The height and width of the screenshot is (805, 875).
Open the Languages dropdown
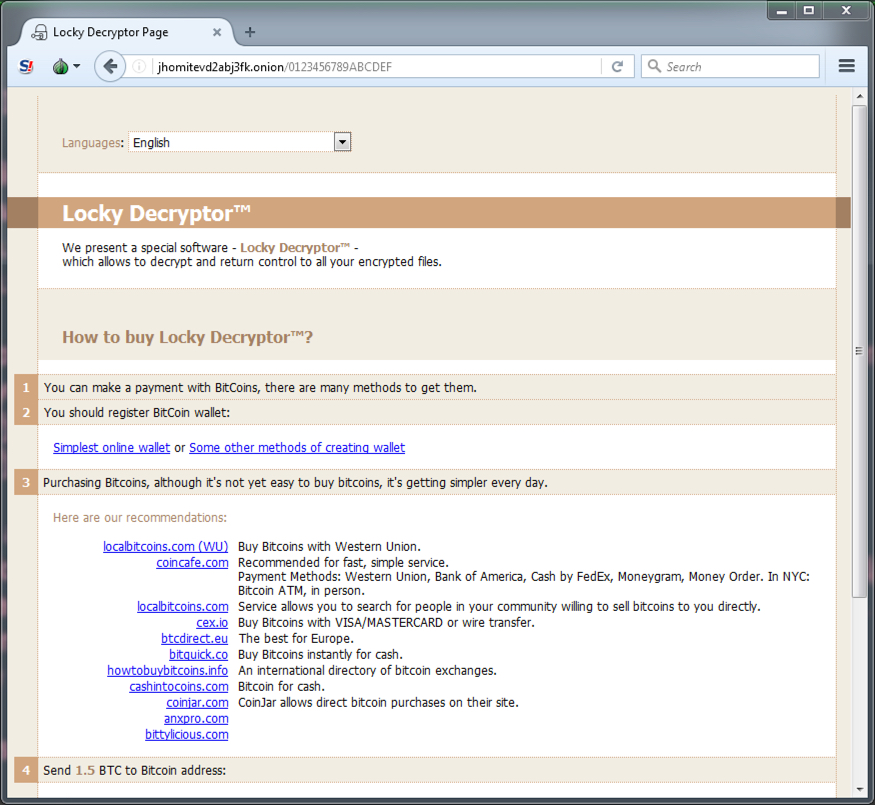pos(239,142)
